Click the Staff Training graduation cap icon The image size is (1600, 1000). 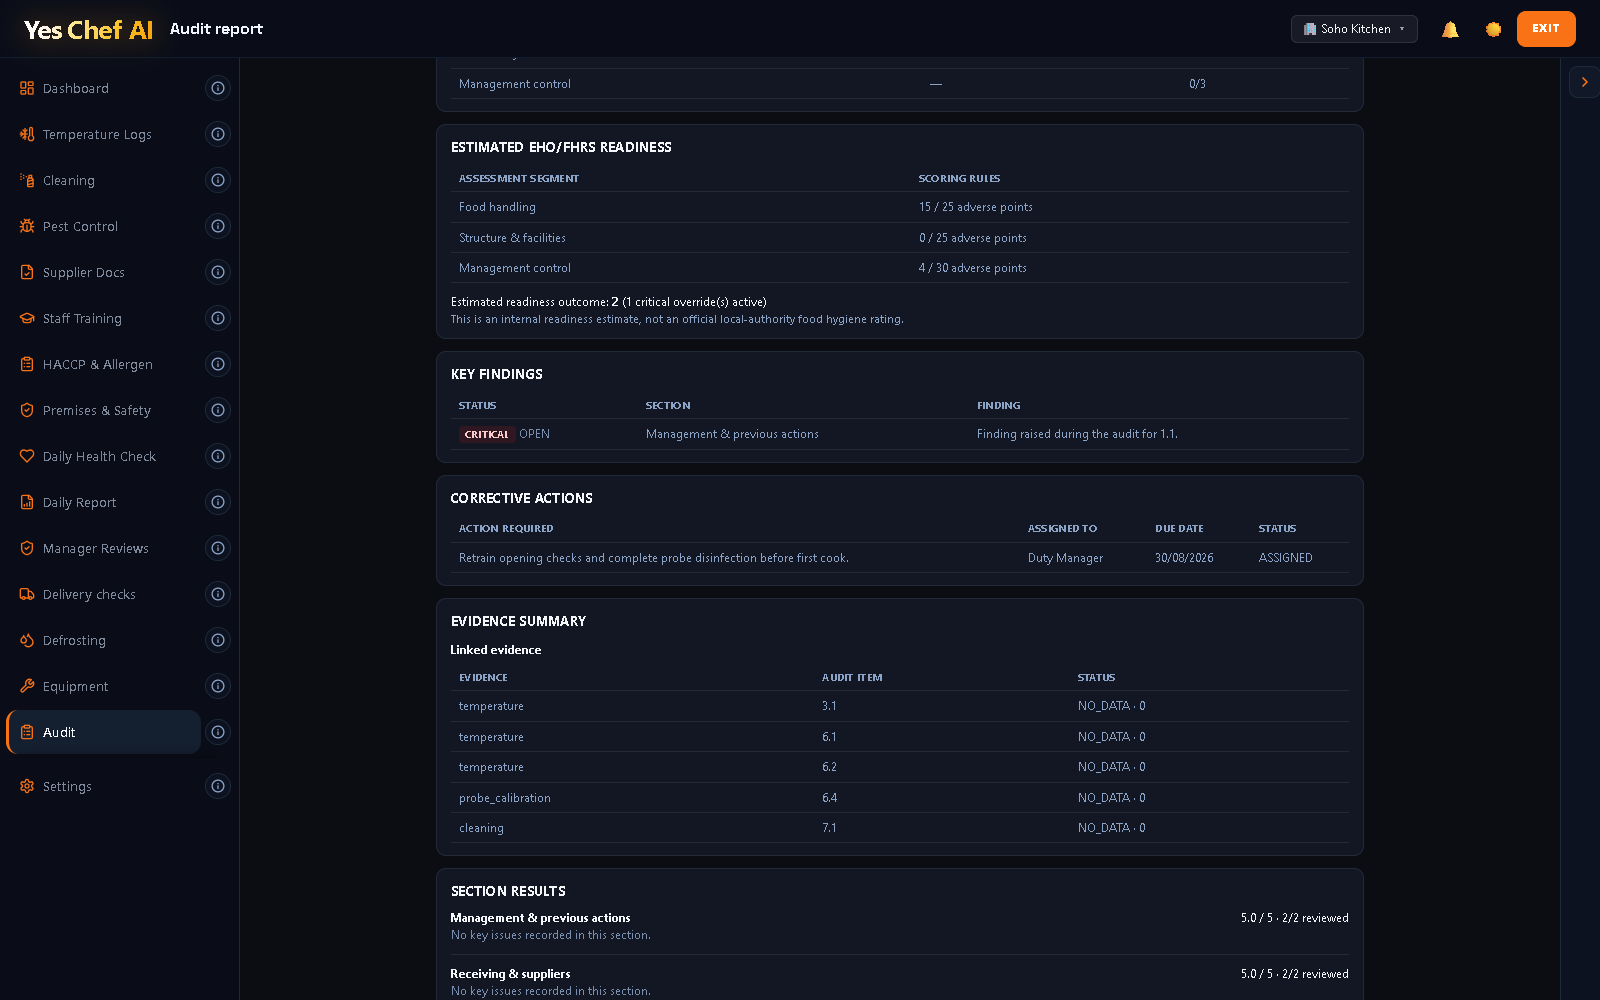27,318
